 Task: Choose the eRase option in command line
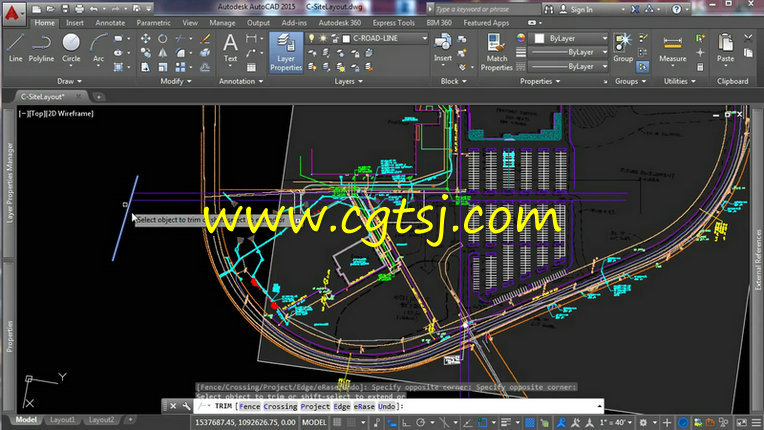(364, 406)
